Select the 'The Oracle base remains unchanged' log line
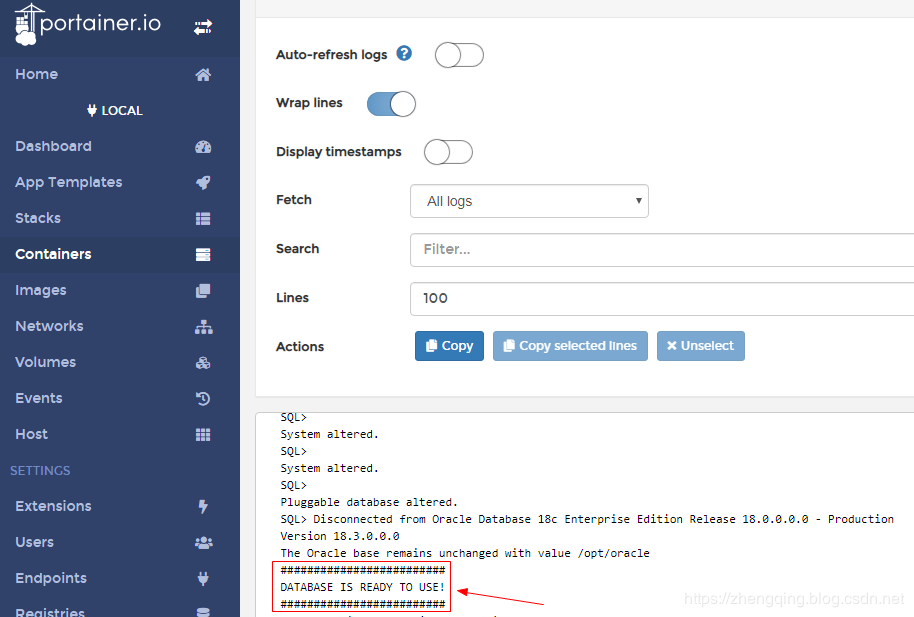The width and height of the screenshot is (914, 617). tap(465, 553)
